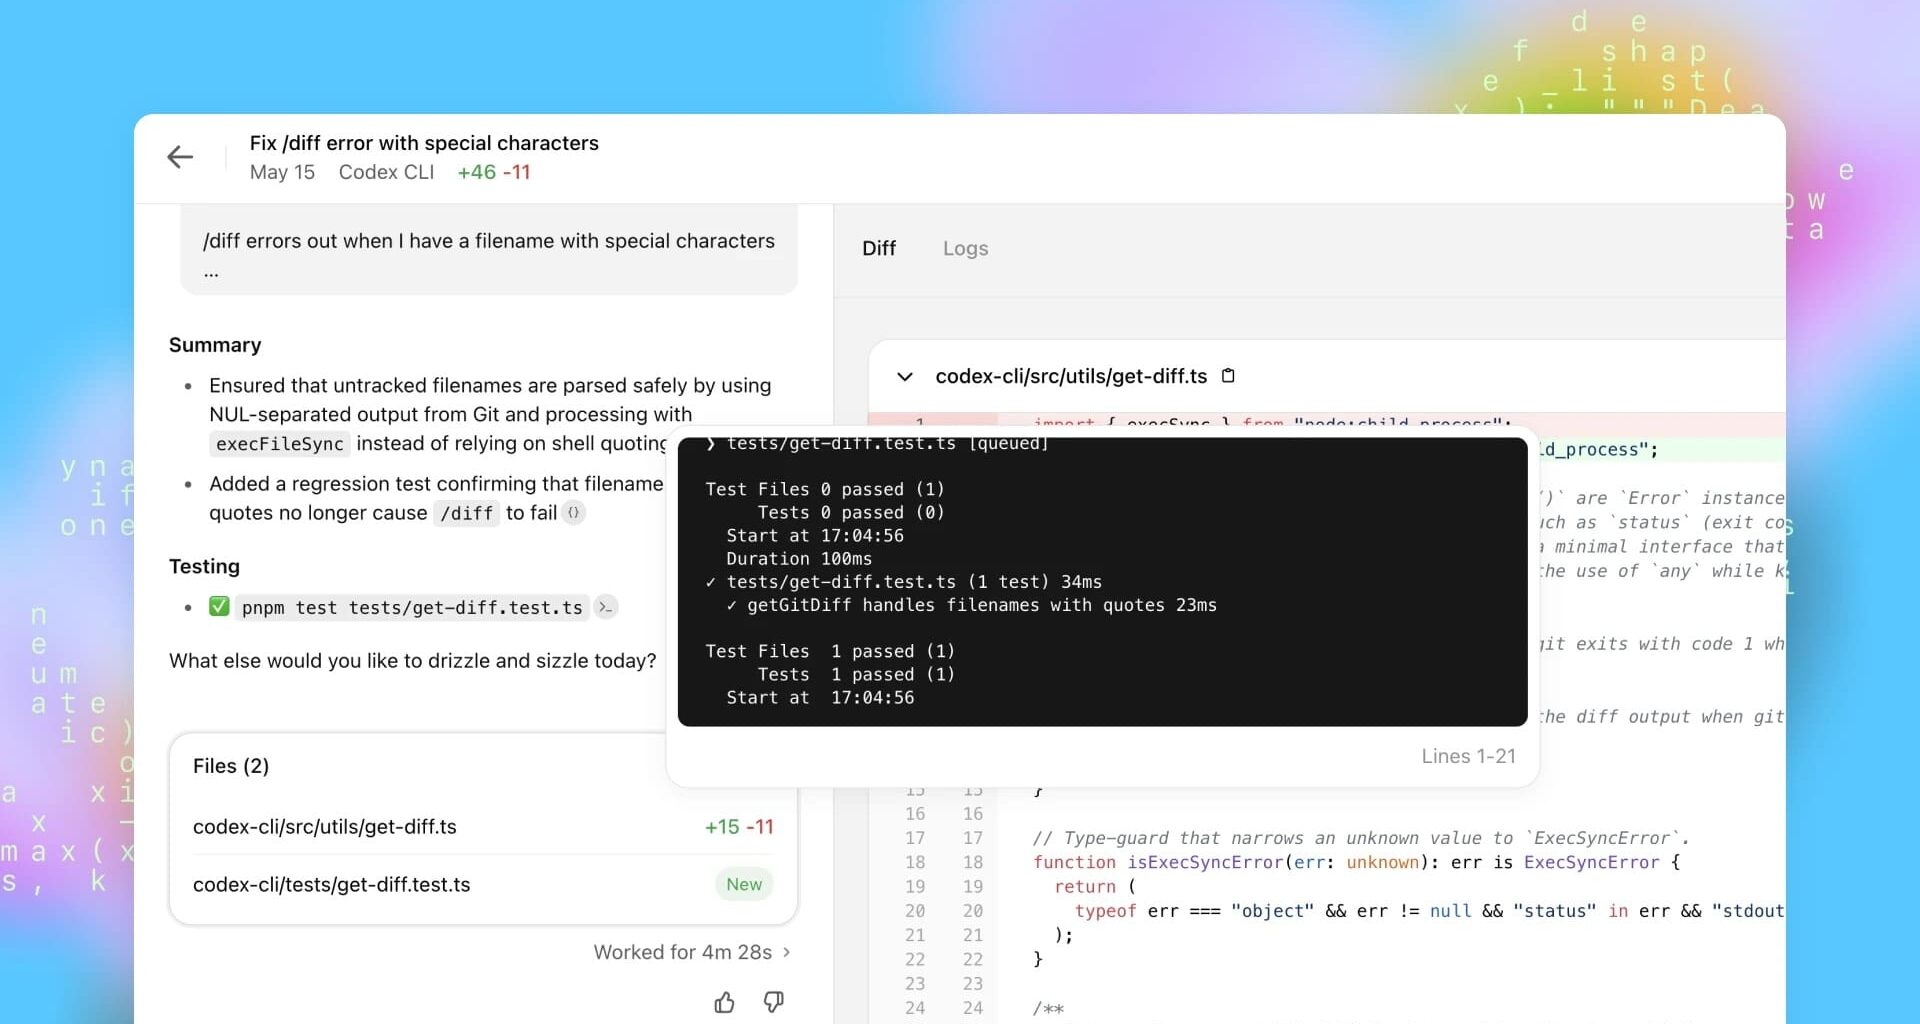Switch to the Logs tab
The width and height of the screenshot is (1920, 1024).
[x=965, y=248]
